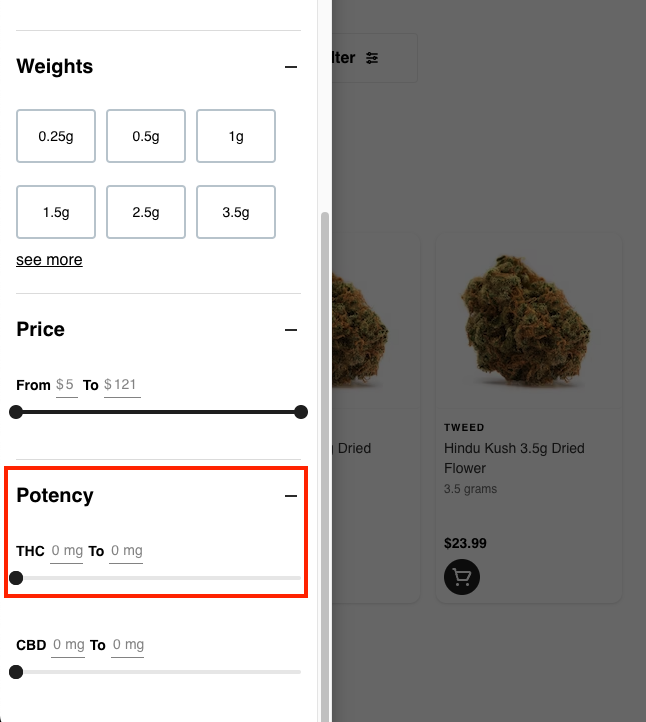
Task: Click the Price To input field
Action: point(121,385)
